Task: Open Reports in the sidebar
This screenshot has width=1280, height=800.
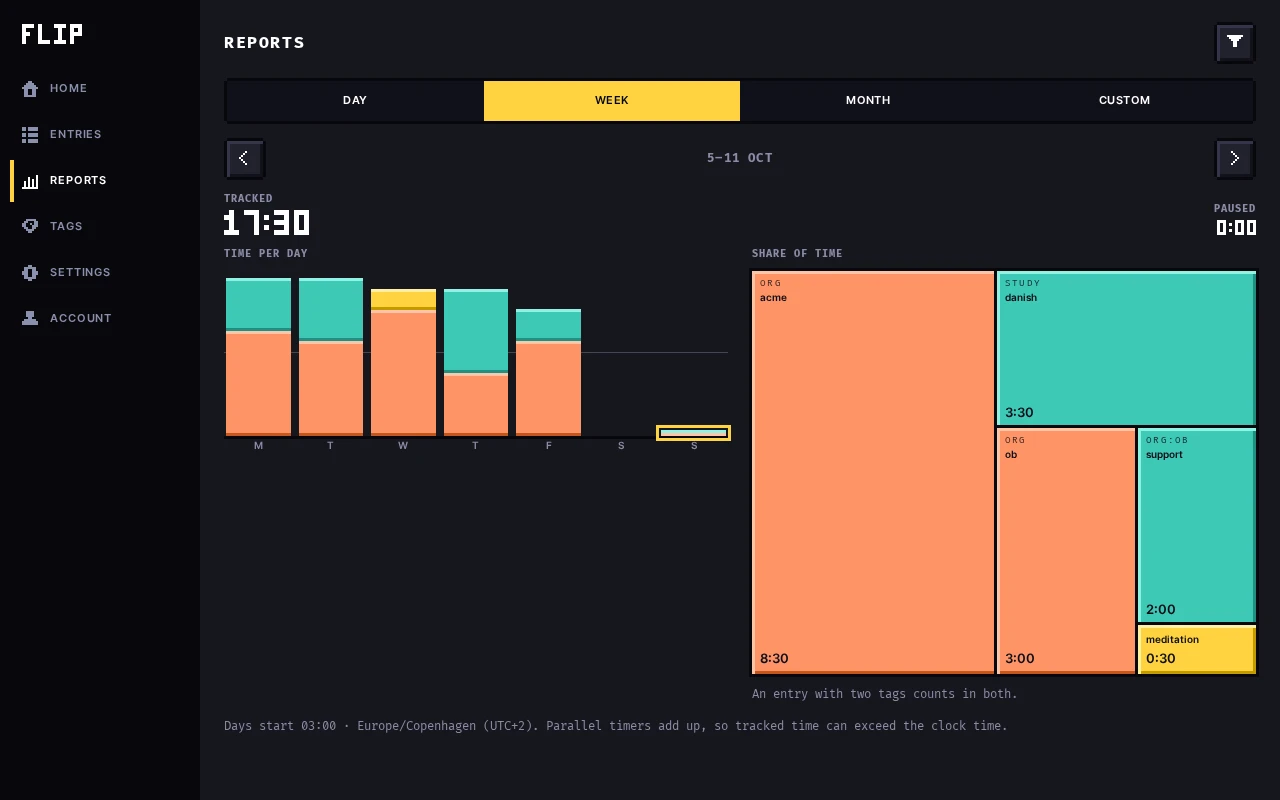Action: pos(100,180)
